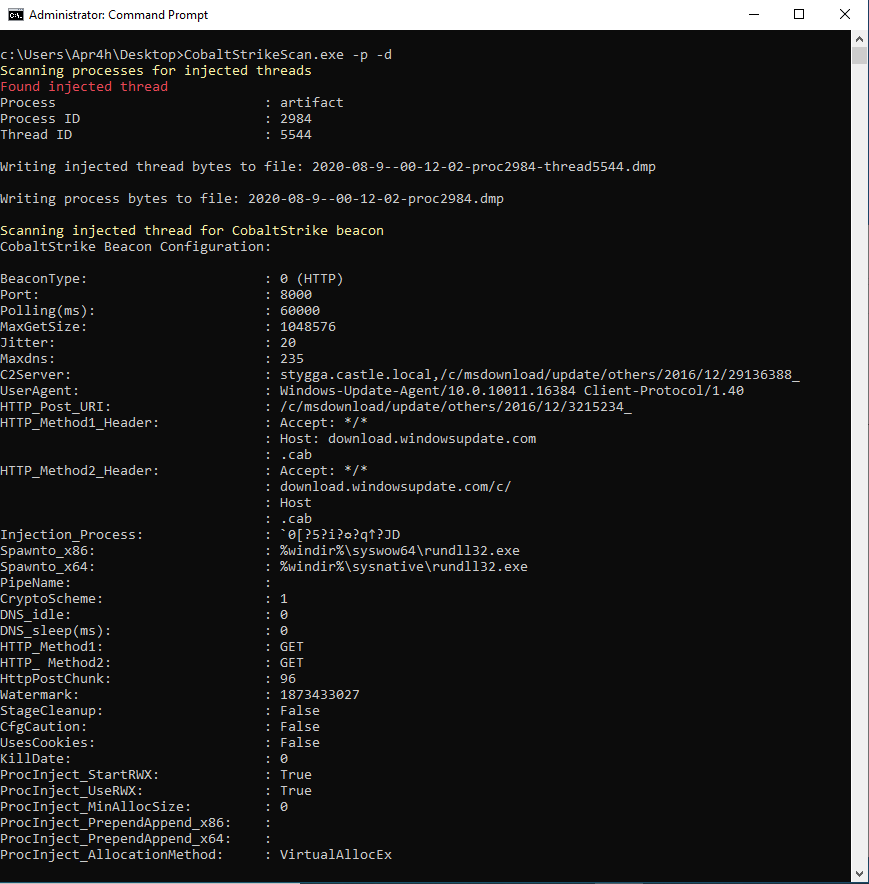Click the scrollbar down arrow
Screen dimensions: 869x884
click(x=859, y=874)
